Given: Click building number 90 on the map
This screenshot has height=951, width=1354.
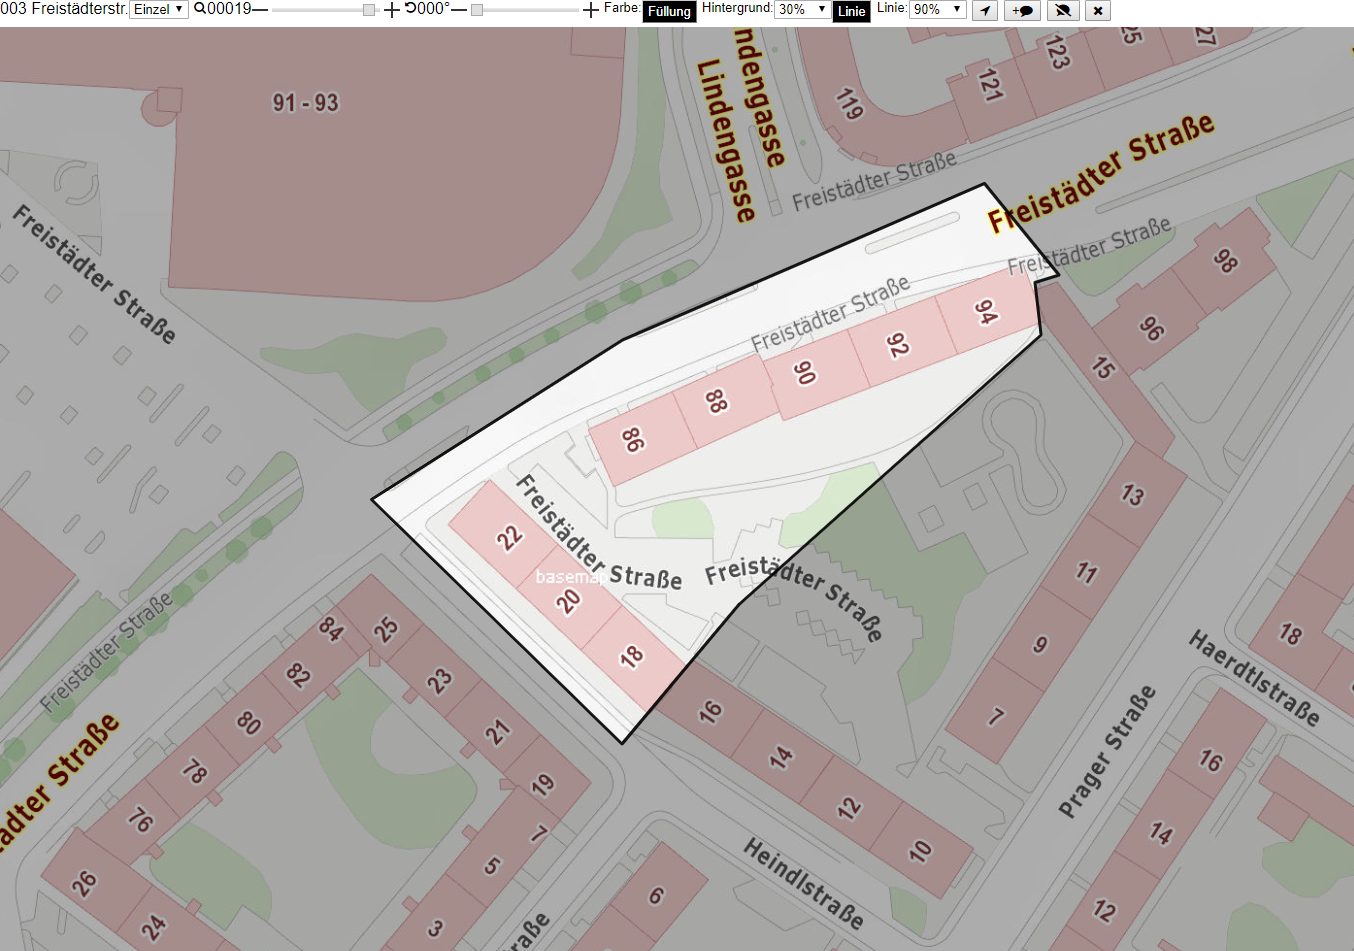Looking at the screenshot, I should [804, 373].
